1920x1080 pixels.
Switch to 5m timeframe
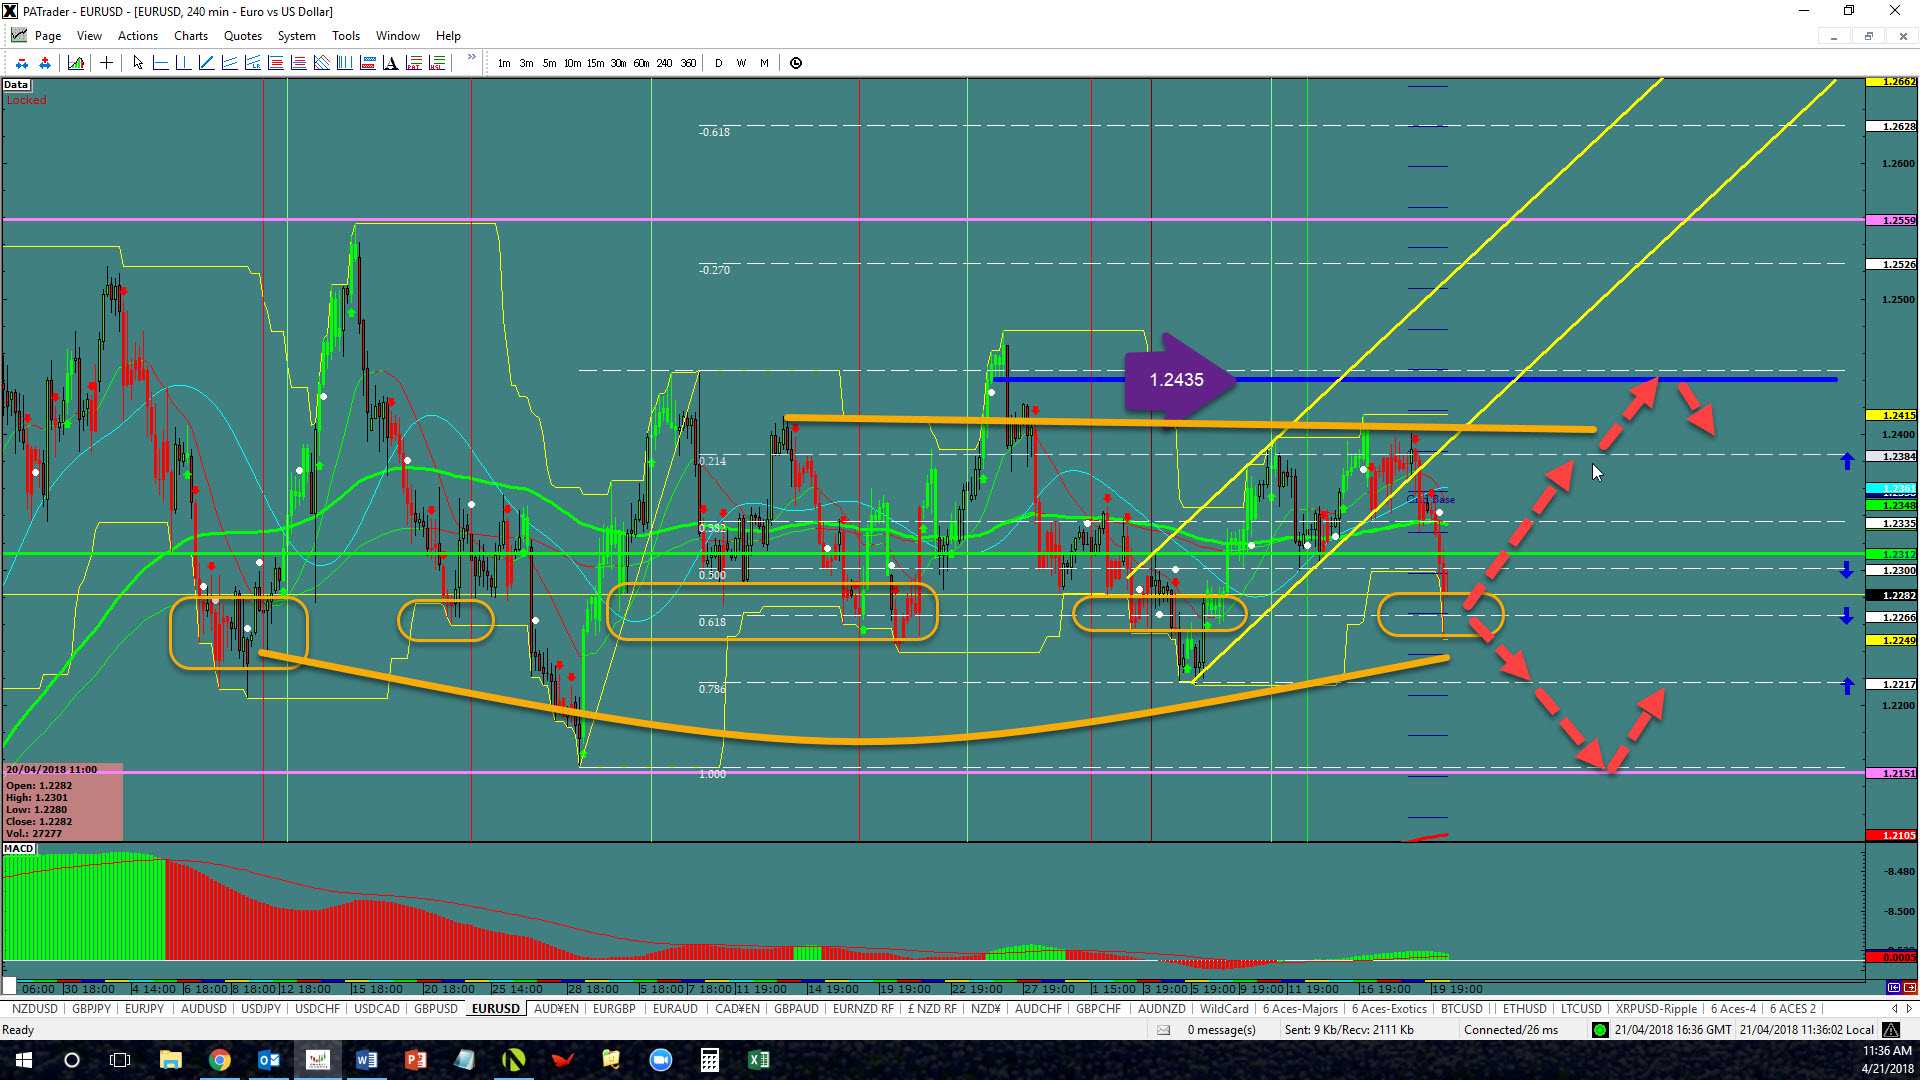pos(549,63)
